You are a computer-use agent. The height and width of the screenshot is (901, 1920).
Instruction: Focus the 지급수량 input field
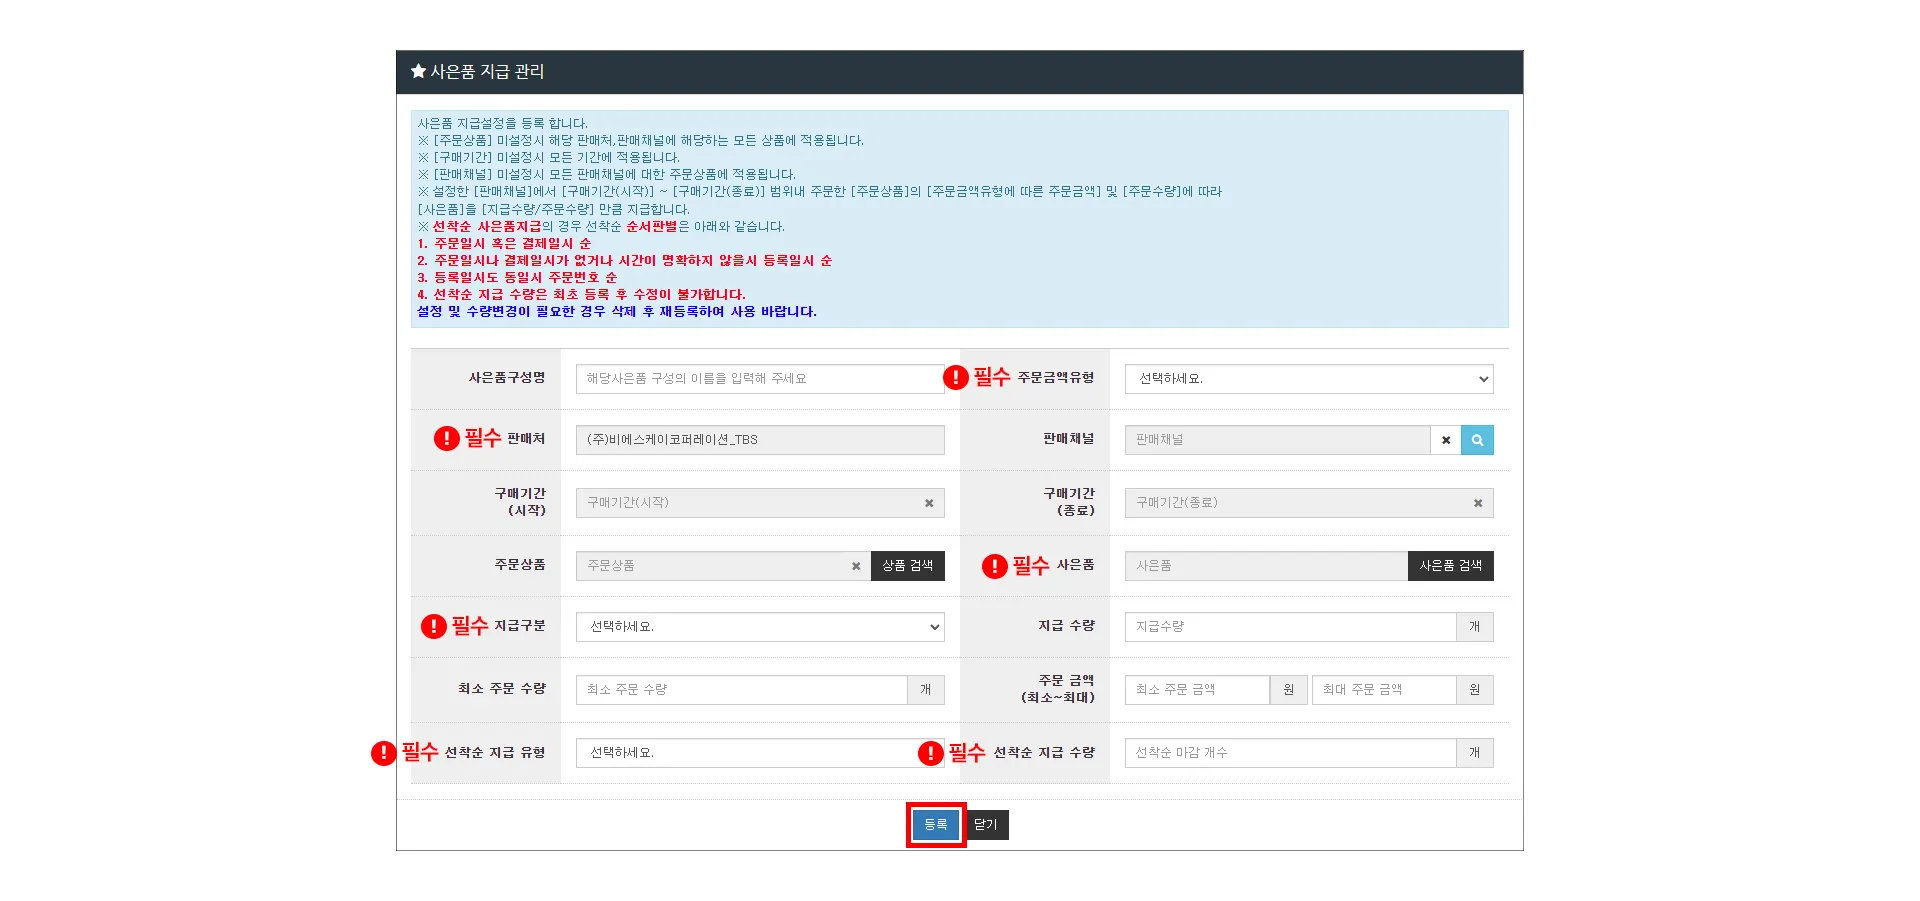pos(1290,627)
